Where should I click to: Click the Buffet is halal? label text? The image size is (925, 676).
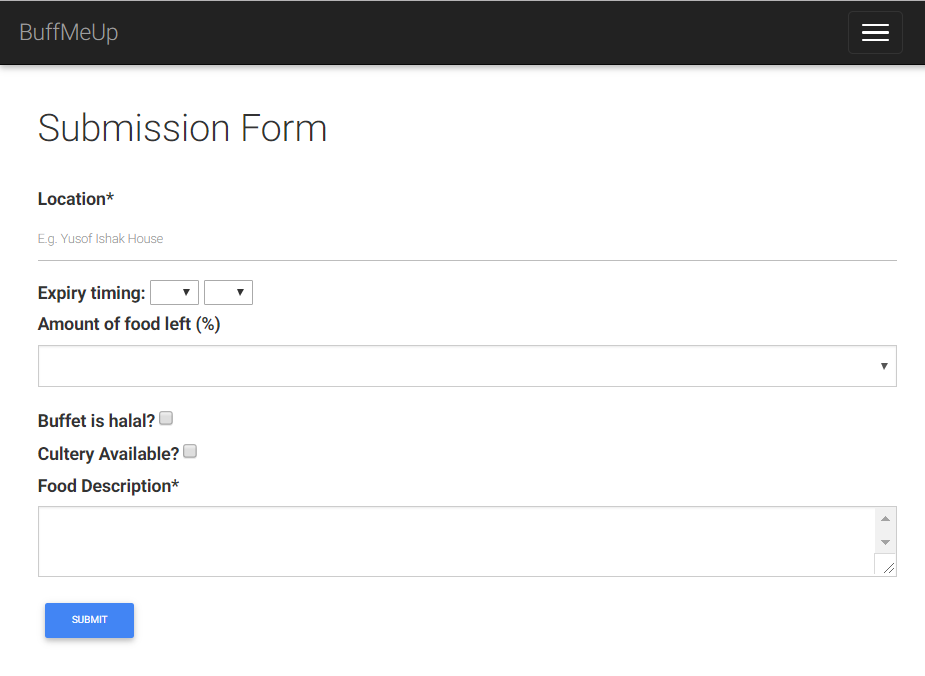pos(96,421)
